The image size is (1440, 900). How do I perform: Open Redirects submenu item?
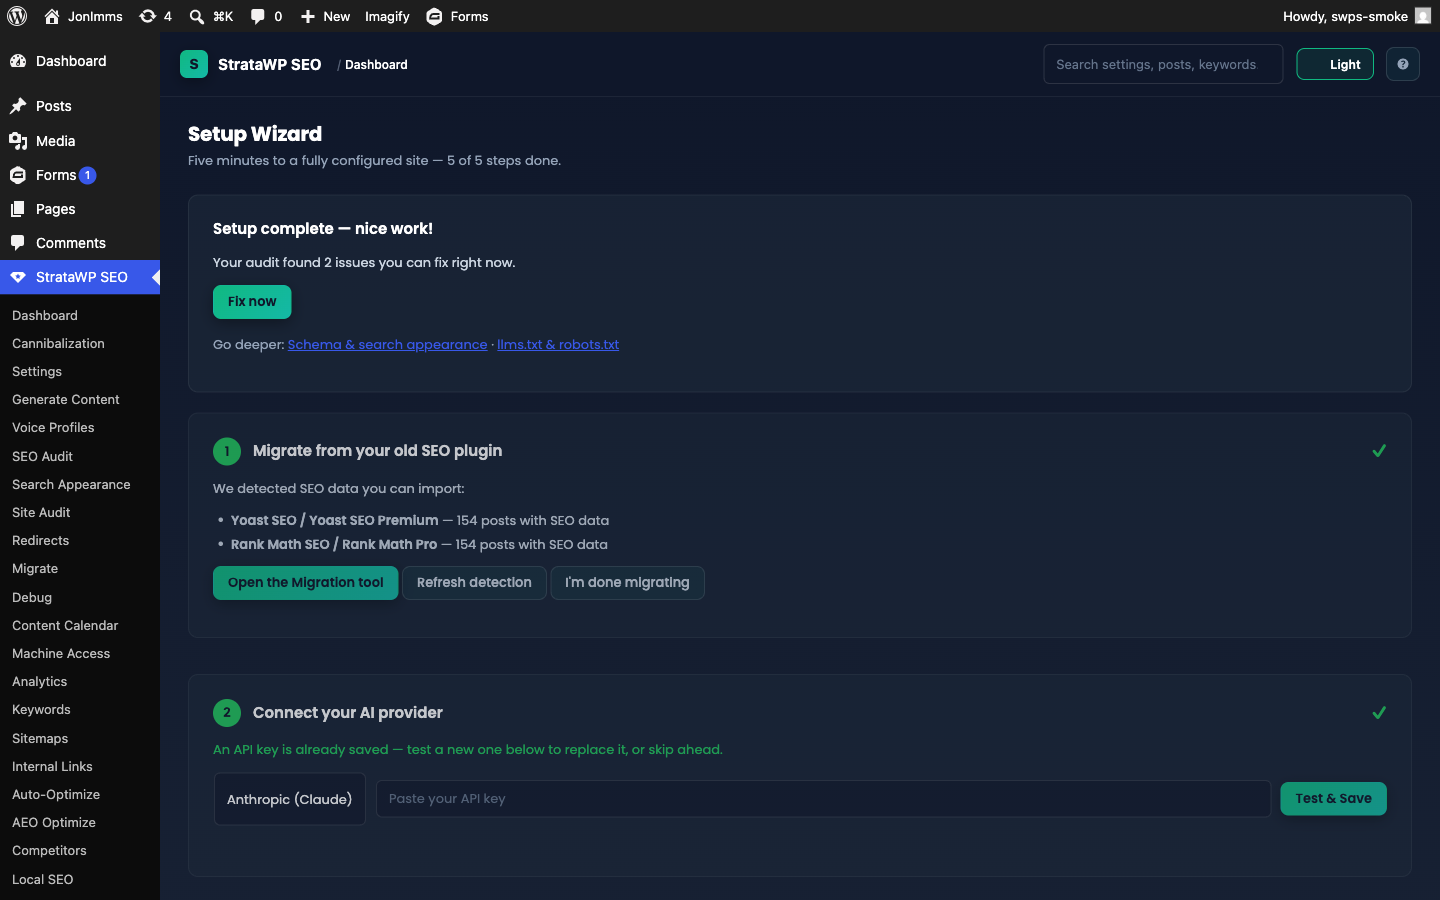[41, 540]
